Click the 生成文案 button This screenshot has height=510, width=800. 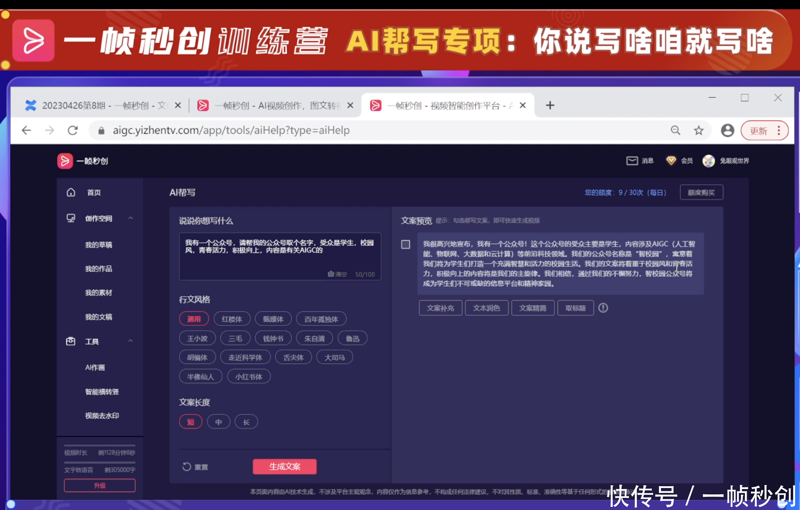pyautogui.click(x=285, y=467)
